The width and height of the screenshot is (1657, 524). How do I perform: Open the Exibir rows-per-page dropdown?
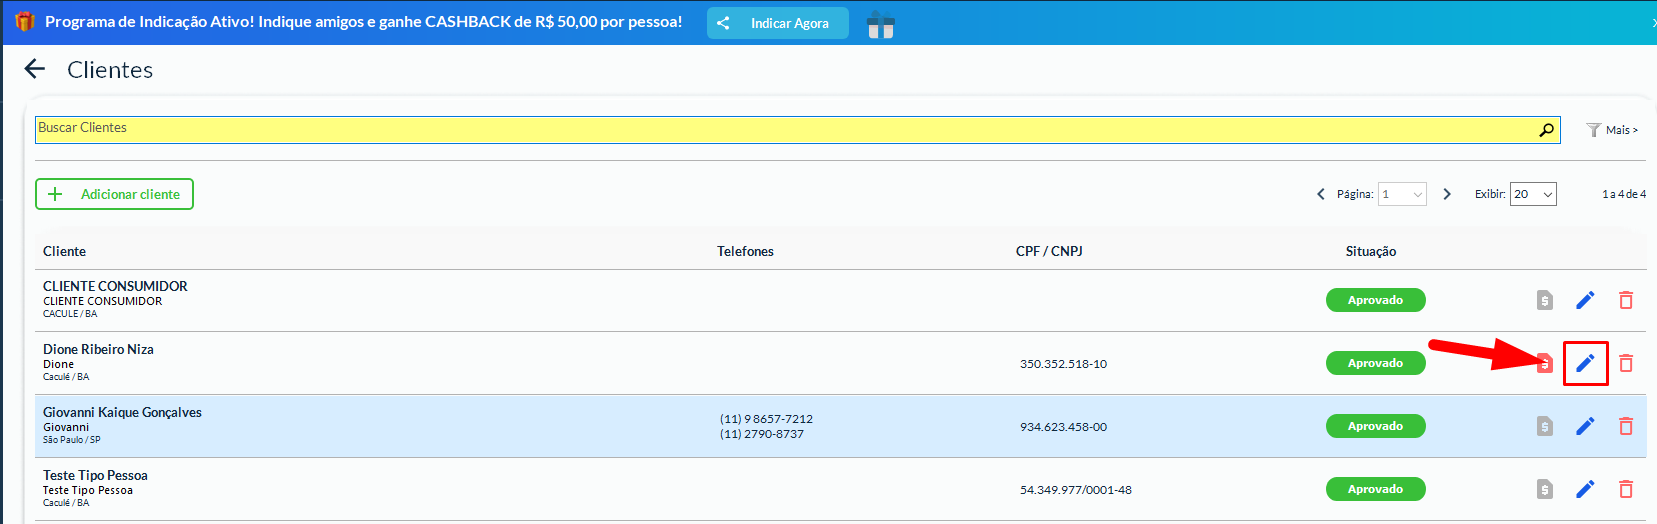tap(1532, 194)
